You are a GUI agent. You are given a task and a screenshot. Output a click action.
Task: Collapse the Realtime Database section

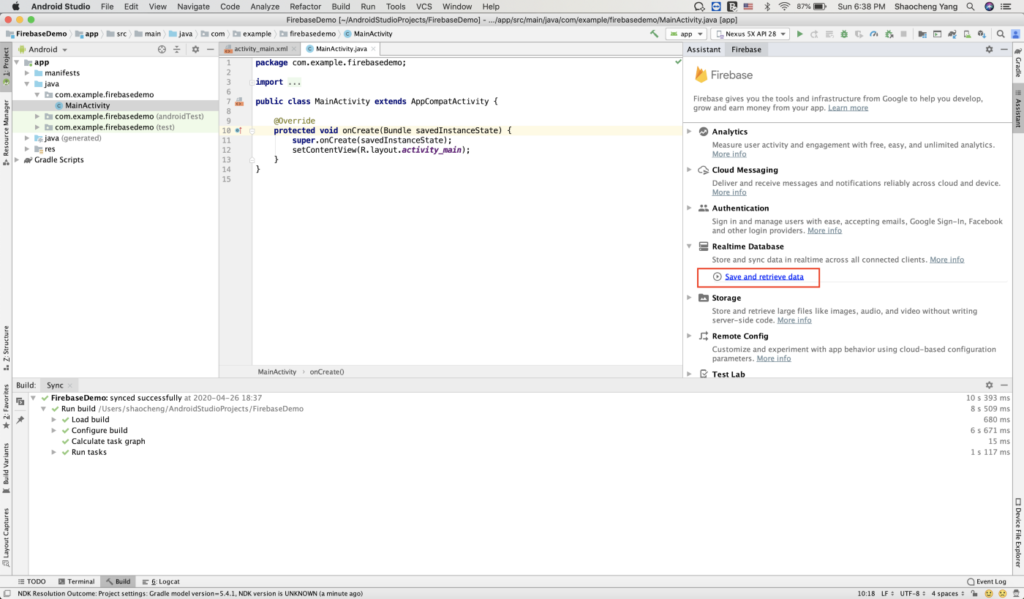pyautogui.click(x=689, y=246)
